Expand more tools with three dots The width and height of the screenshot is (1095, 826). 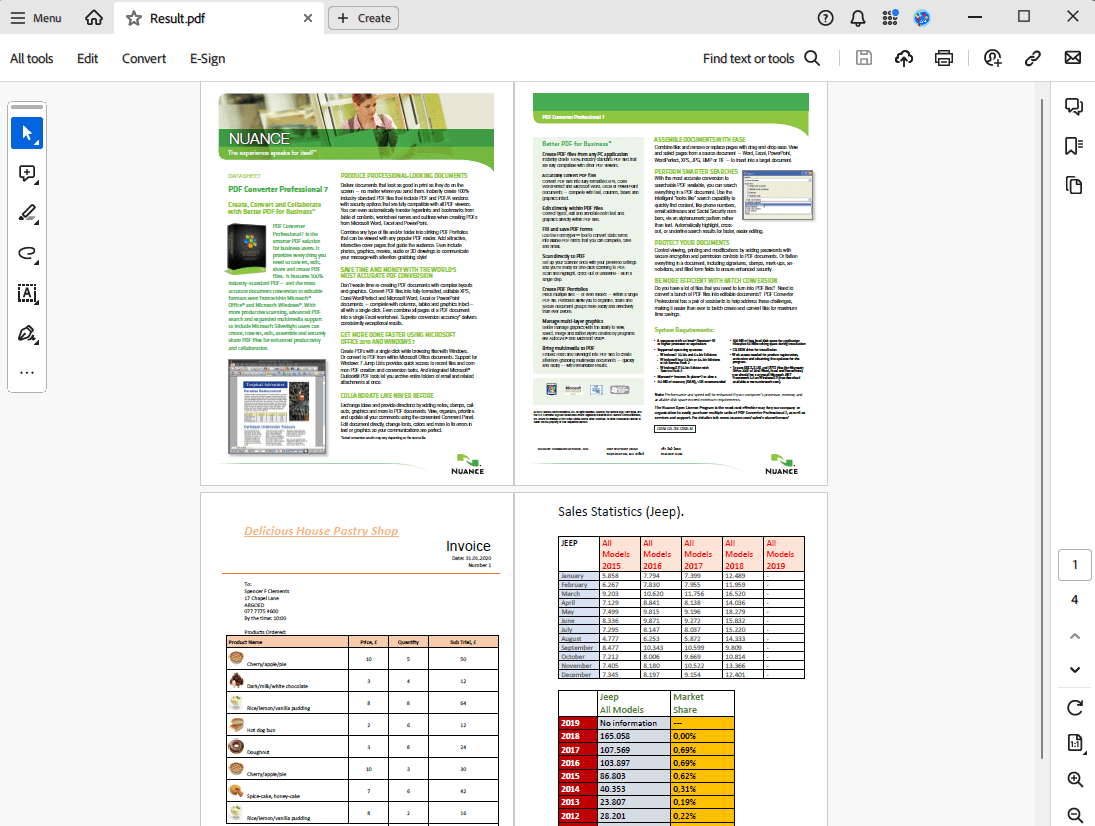(x=27, y=373)
